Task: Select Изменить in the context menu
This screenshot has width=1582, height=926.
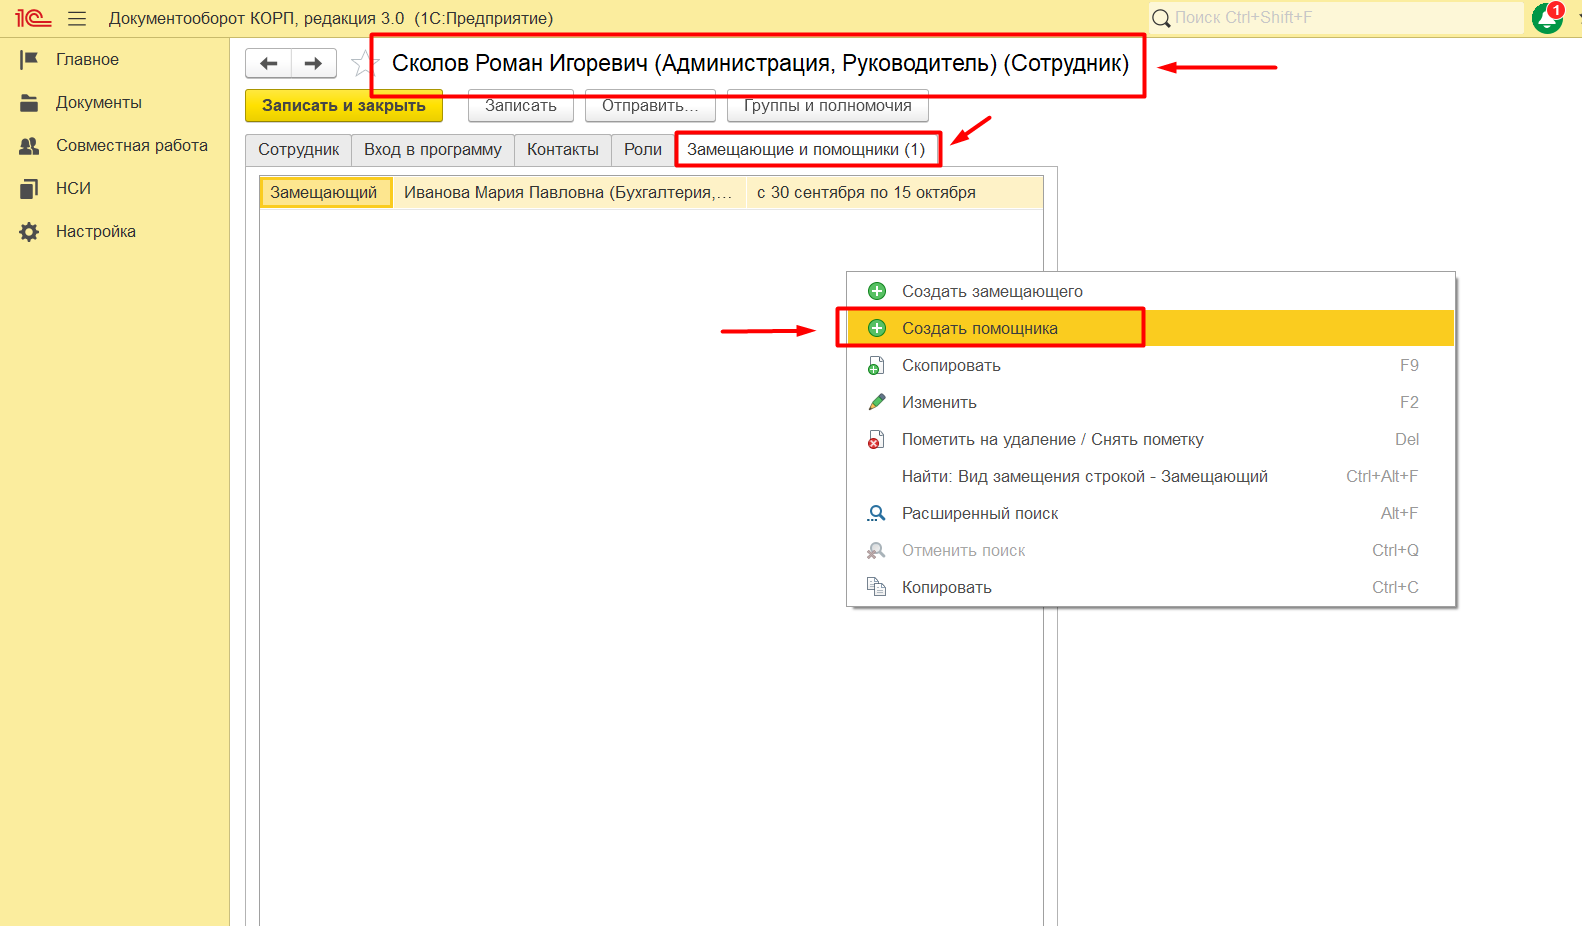Action: [1151, 402]
